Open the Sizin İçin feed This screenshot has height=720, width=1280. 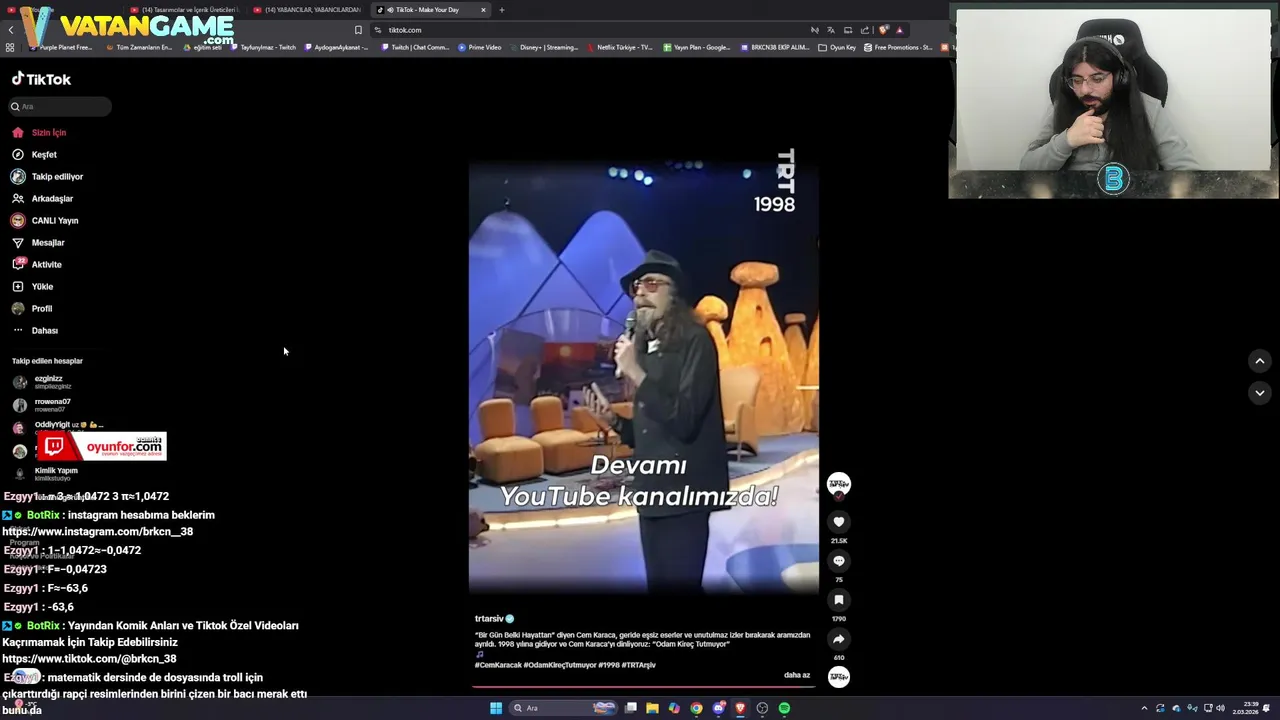tap(40, 132)
